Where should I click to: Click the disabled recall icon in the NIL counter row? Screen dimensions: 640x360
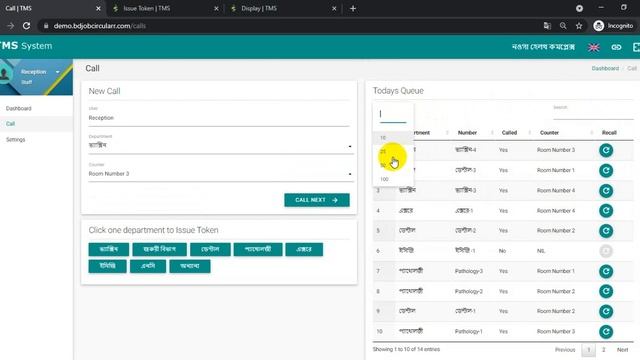(x=606, y=251)
